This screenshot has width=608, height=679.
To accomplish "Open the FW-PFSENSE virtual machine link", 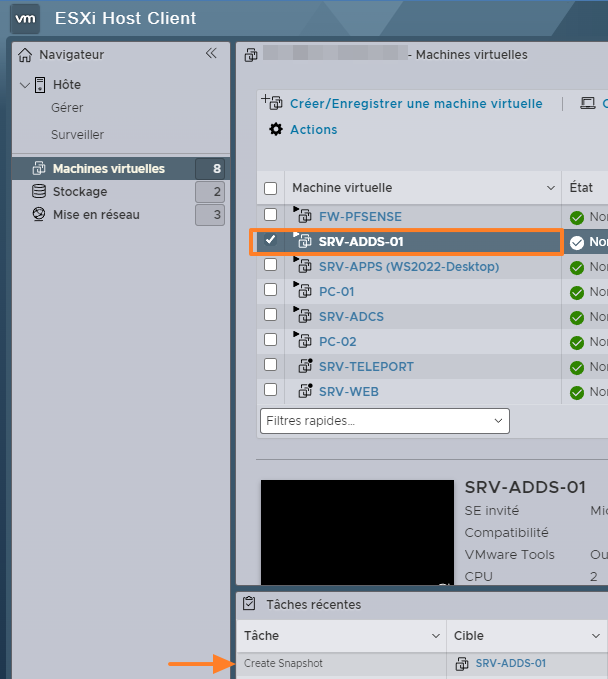I will point(360,217).
